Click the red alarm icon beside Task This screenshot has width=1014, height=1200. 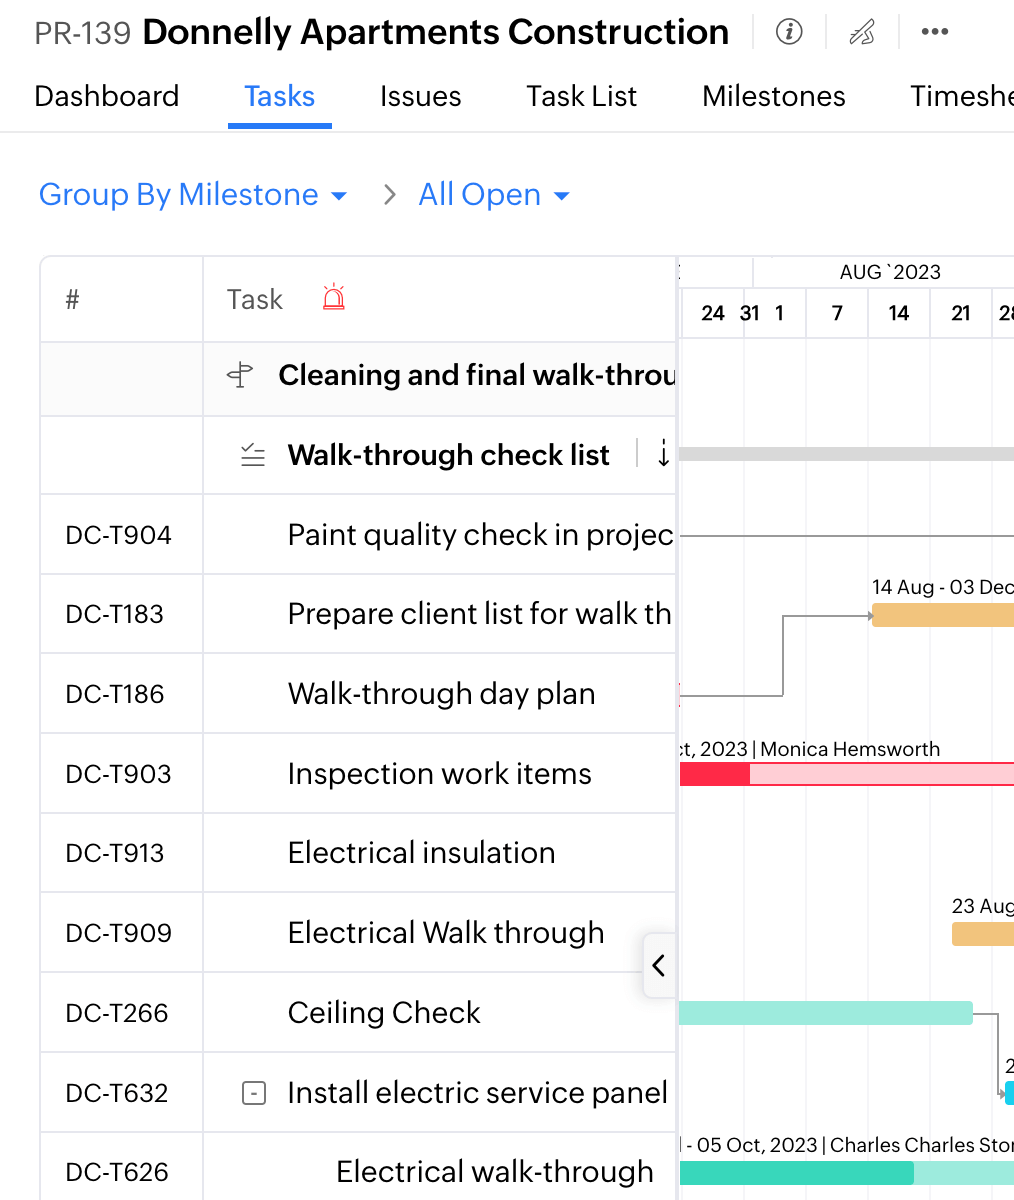click(x=334, y=298)
